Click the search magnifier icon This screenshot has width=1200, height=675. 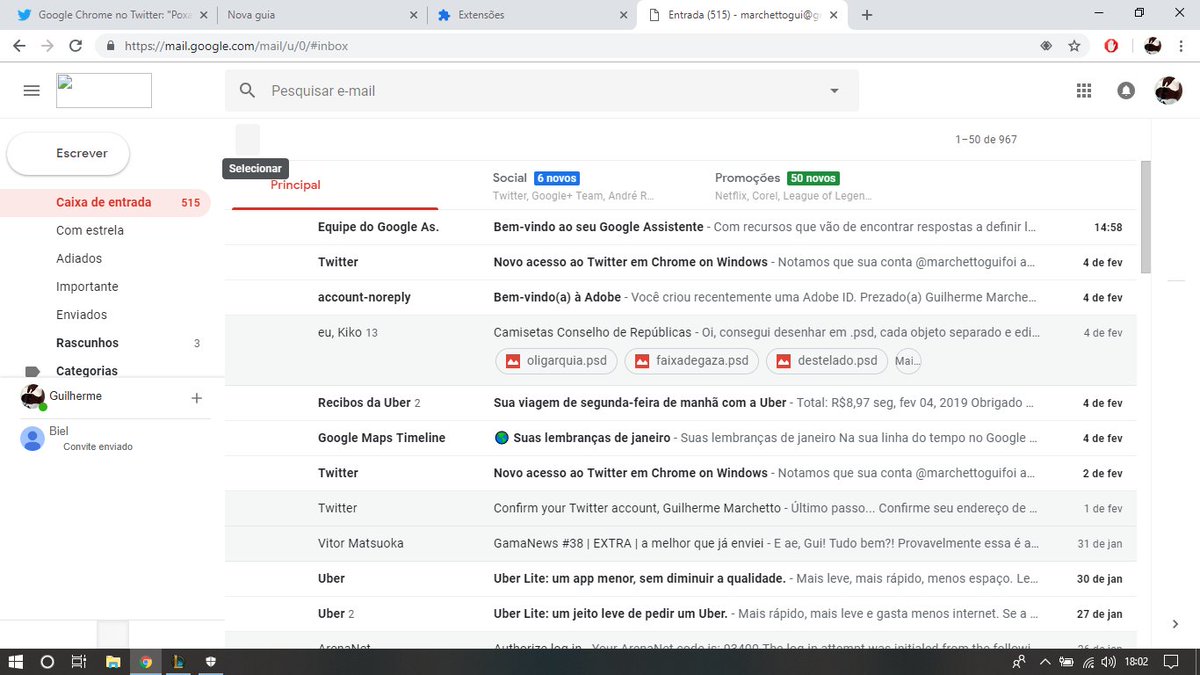[x=248, y=91]
